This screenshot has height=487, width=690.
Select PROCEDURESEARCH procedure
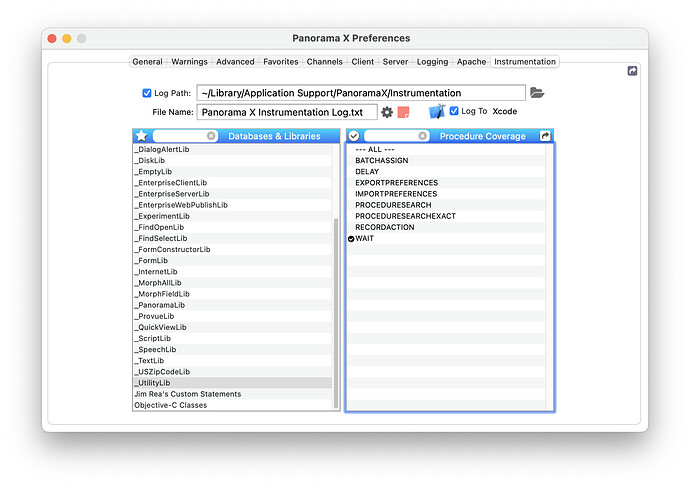coord(446,205)
